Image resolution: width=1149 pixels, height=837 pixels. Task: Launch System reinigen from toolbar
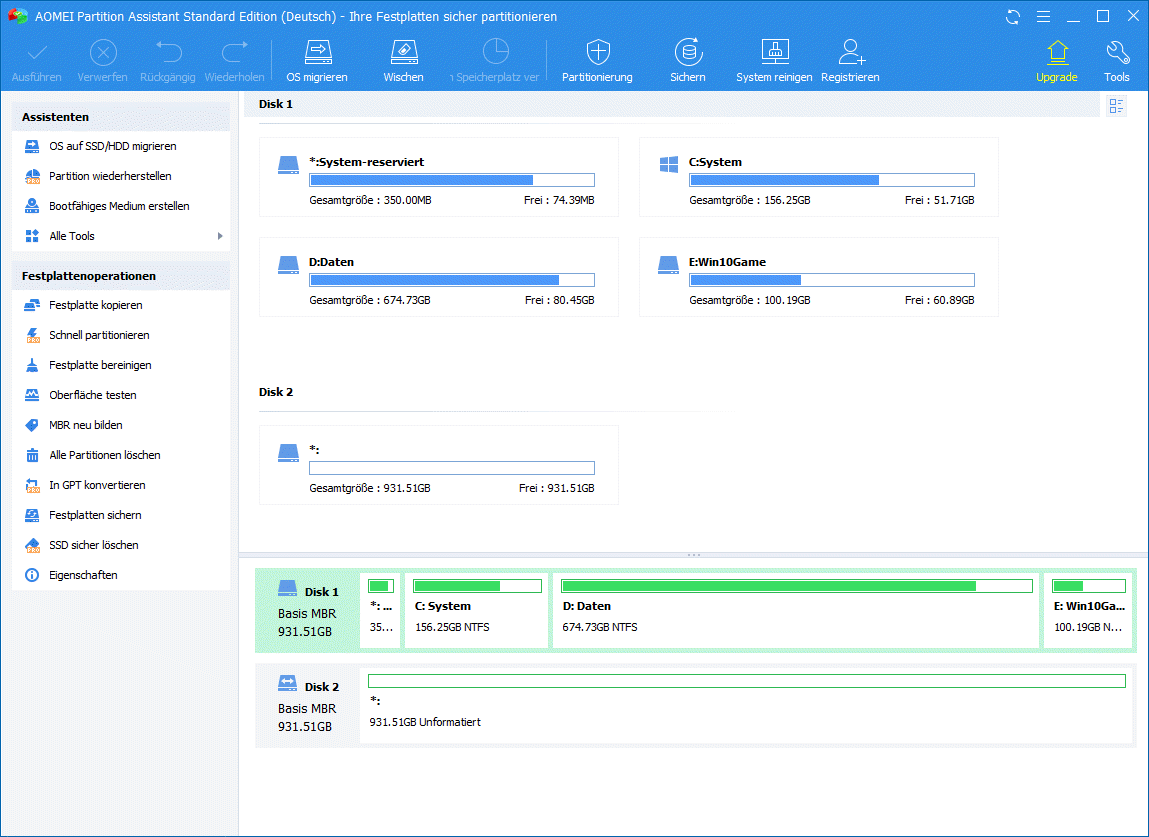point(773,53)
